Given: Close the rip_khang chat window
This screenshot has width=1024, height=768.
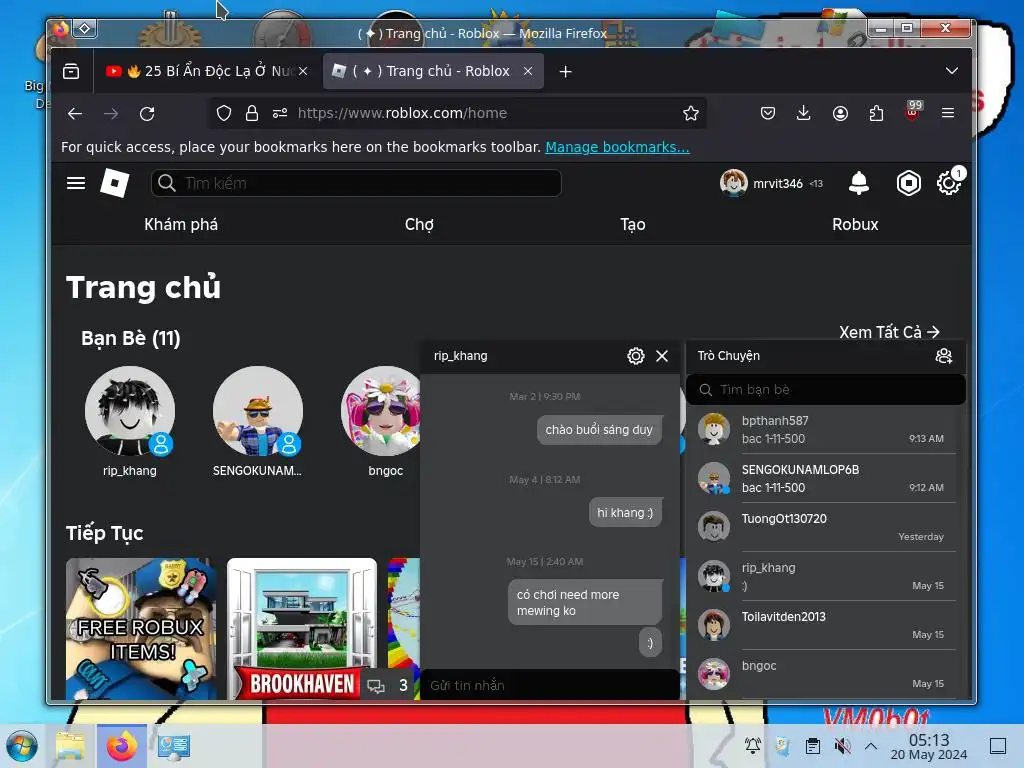Looking at the screenshot, I should tap(662, 356).
